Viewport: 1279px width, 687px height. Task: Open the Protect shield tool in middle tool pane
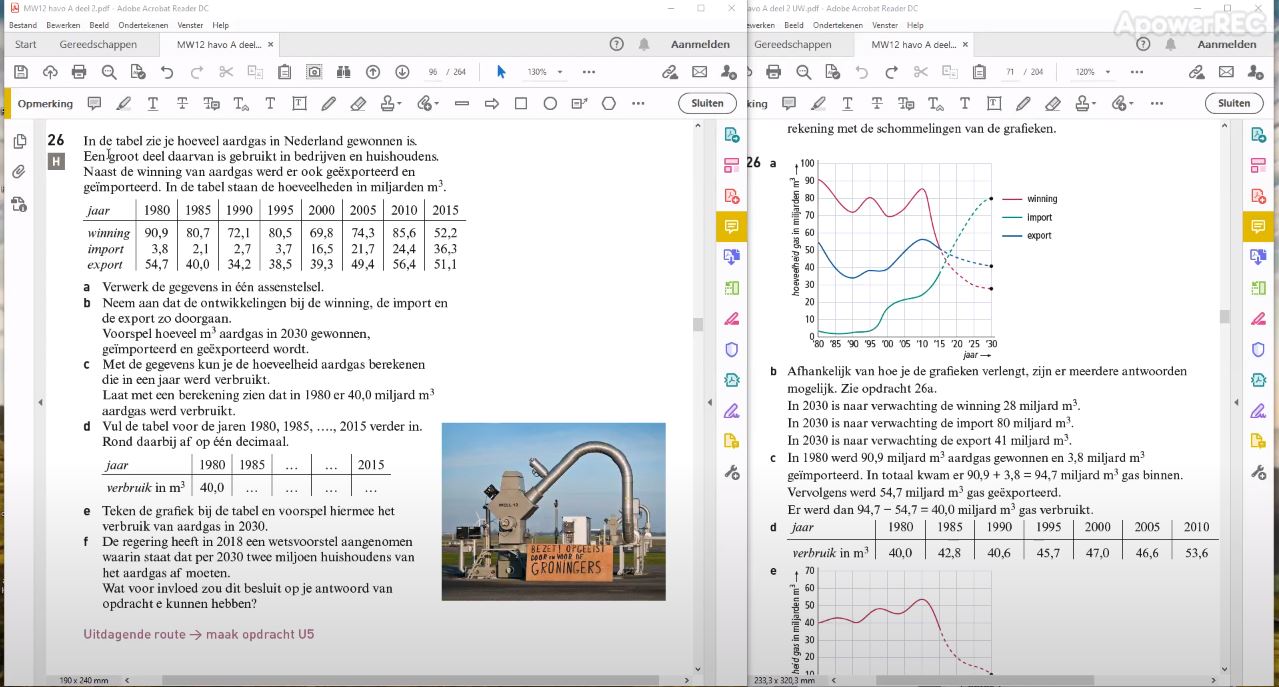(x=731, y=349)
